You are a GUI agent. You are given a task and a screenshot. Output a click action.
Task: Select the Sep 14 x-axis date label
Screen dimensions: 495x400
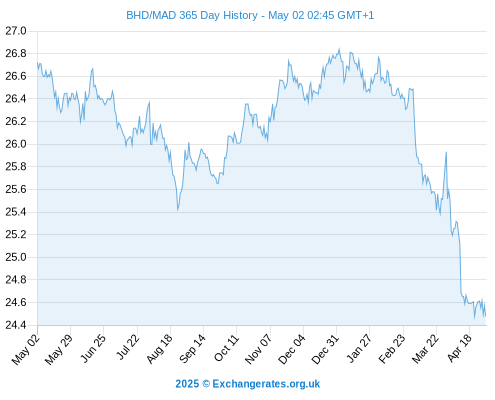coord(192,349)
